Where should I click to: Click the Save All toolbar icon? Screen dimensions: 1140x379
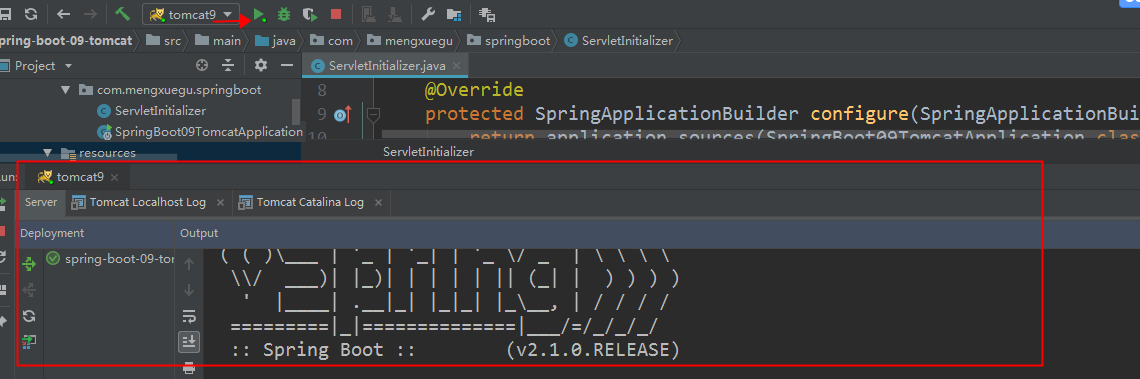[x=5, y=14]
